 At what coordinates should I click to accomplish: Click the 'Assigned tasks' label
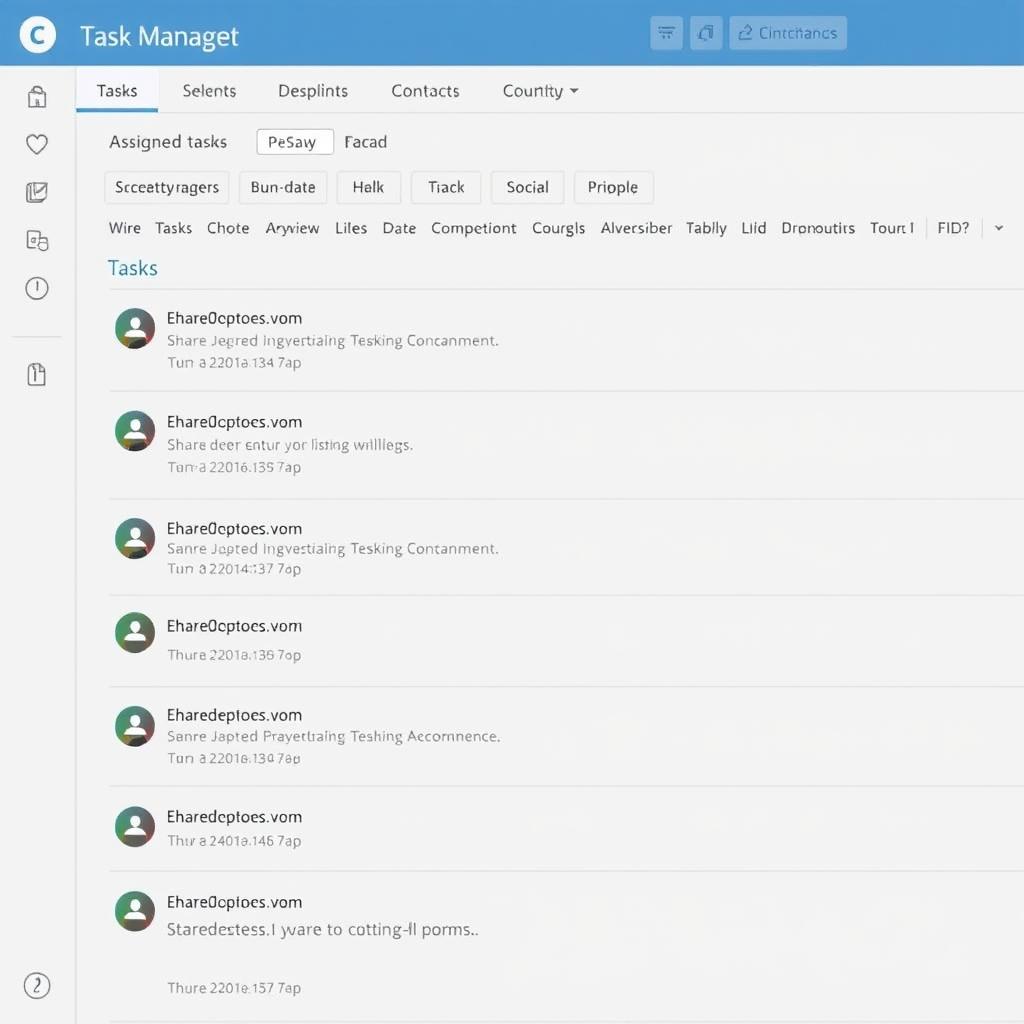tap(168, 142)
